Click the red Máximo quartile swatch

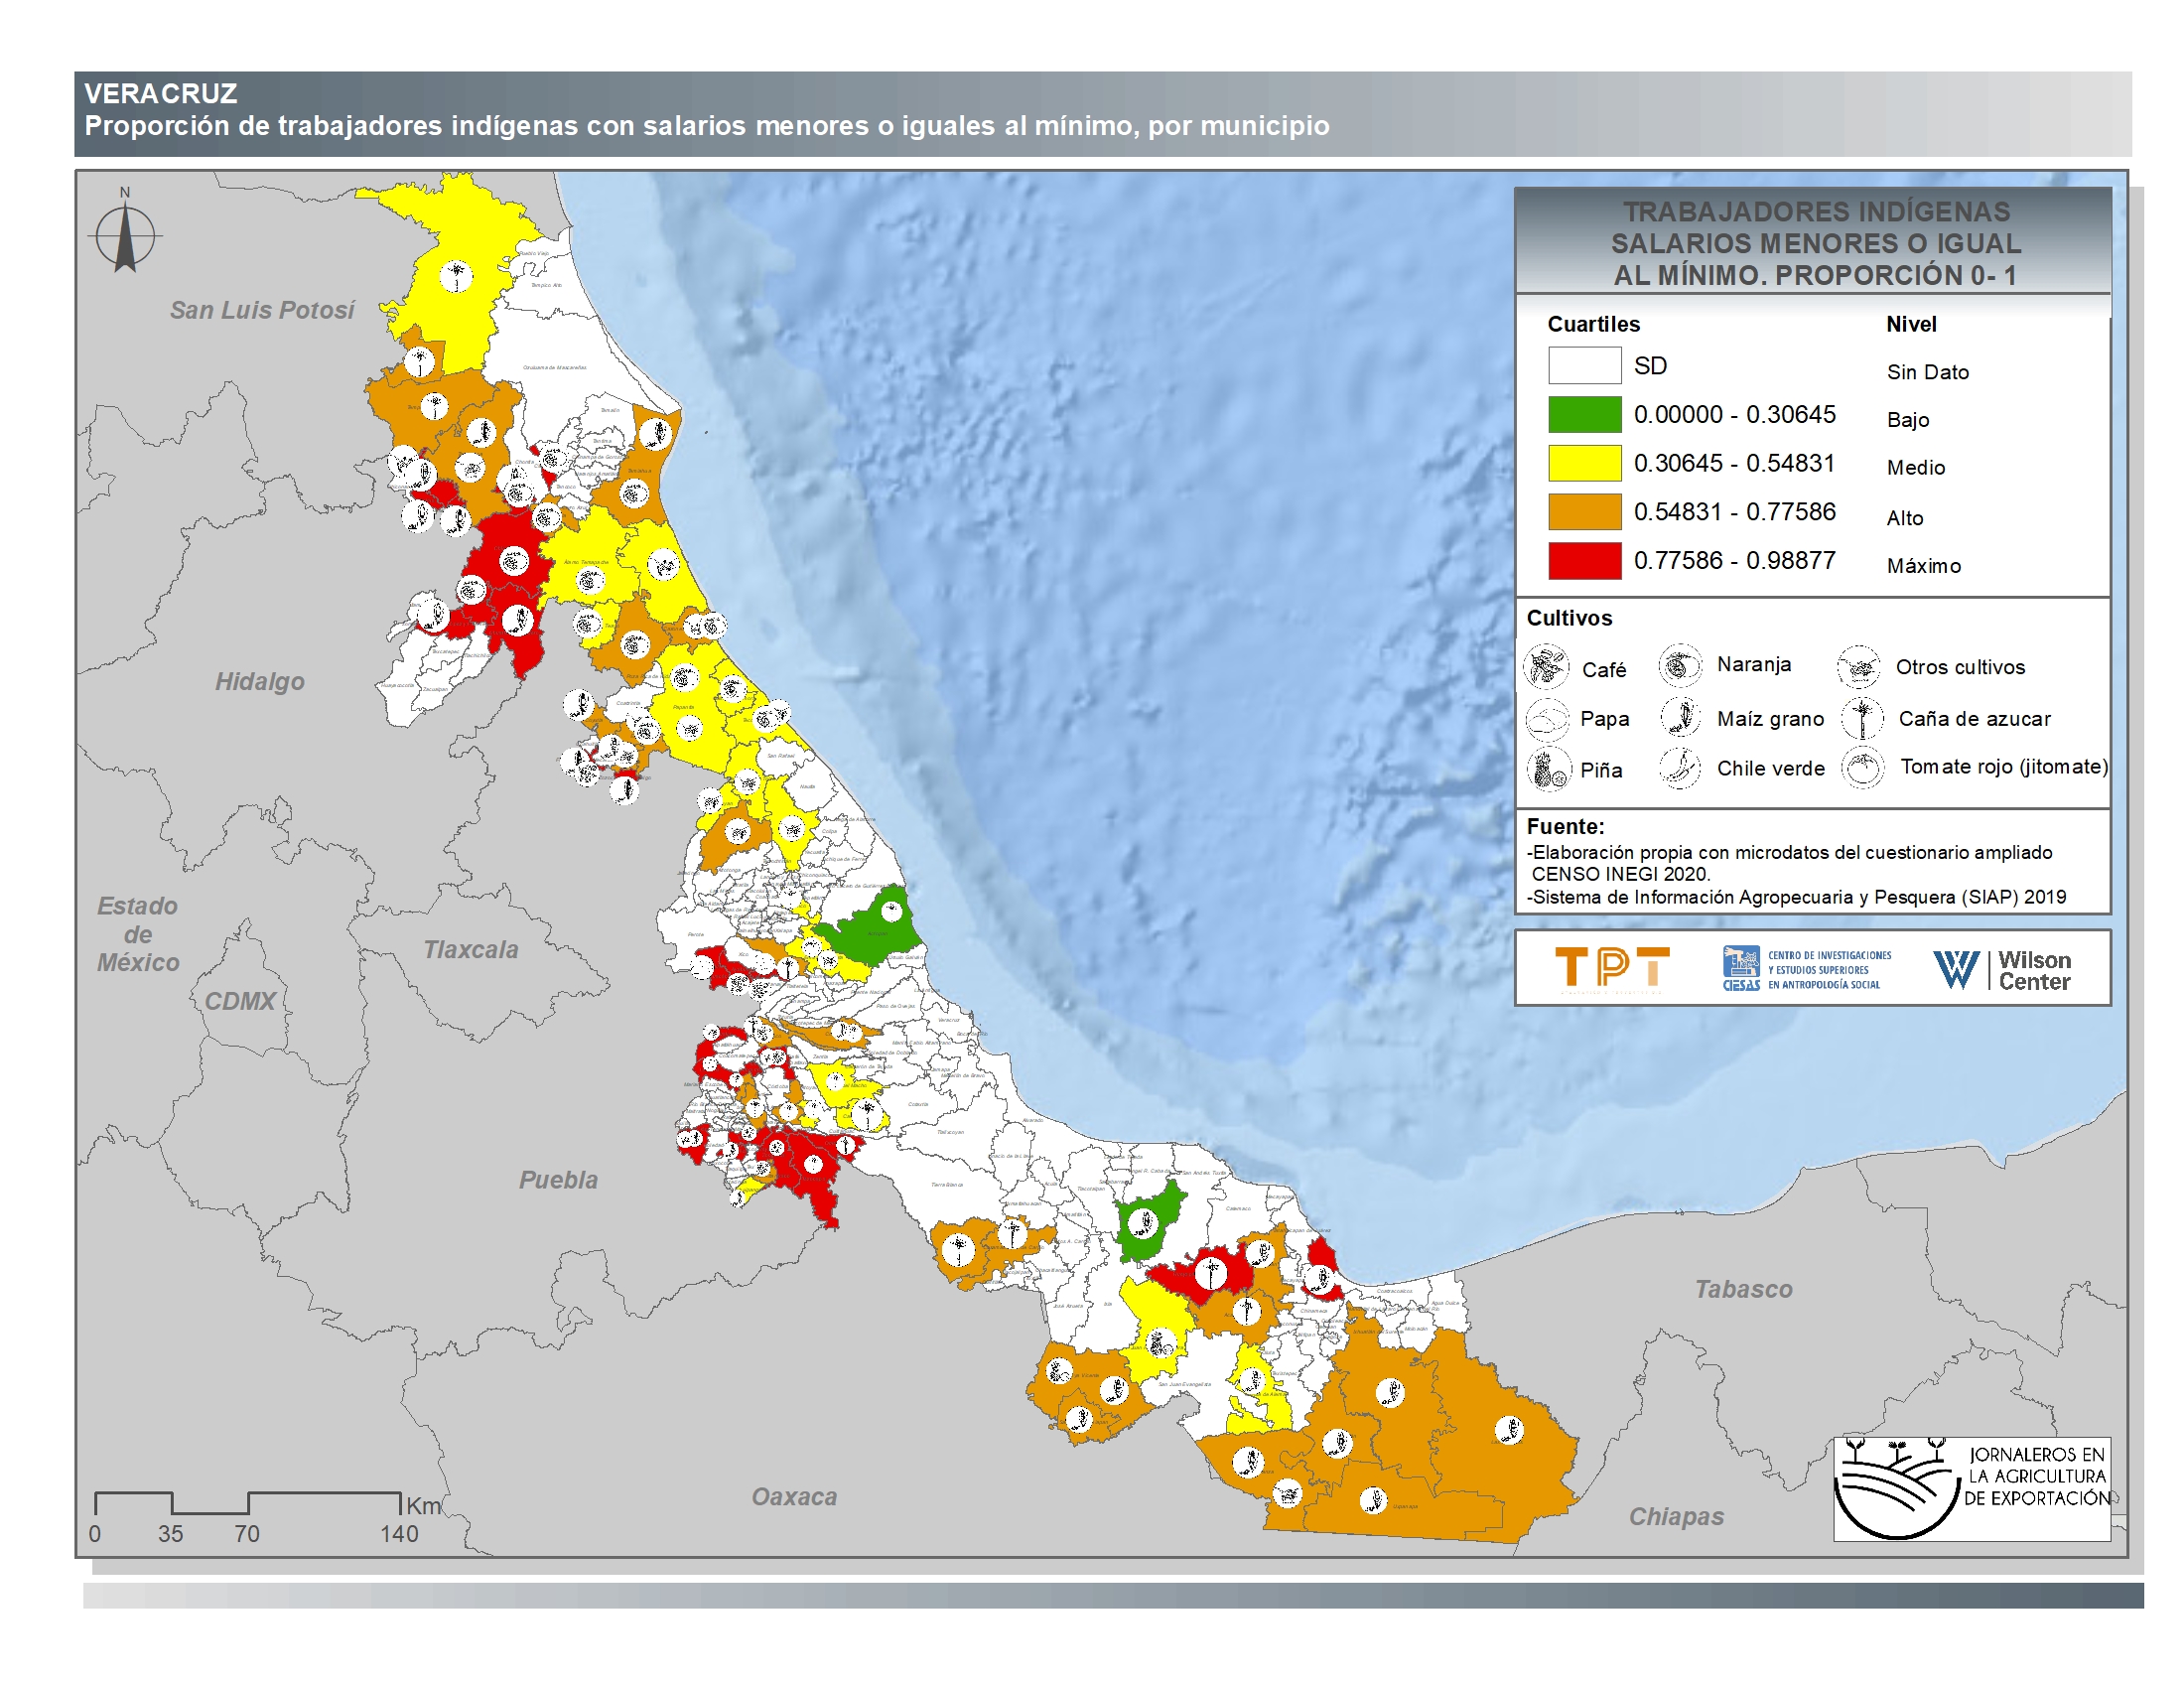(x=1584, y=560)
